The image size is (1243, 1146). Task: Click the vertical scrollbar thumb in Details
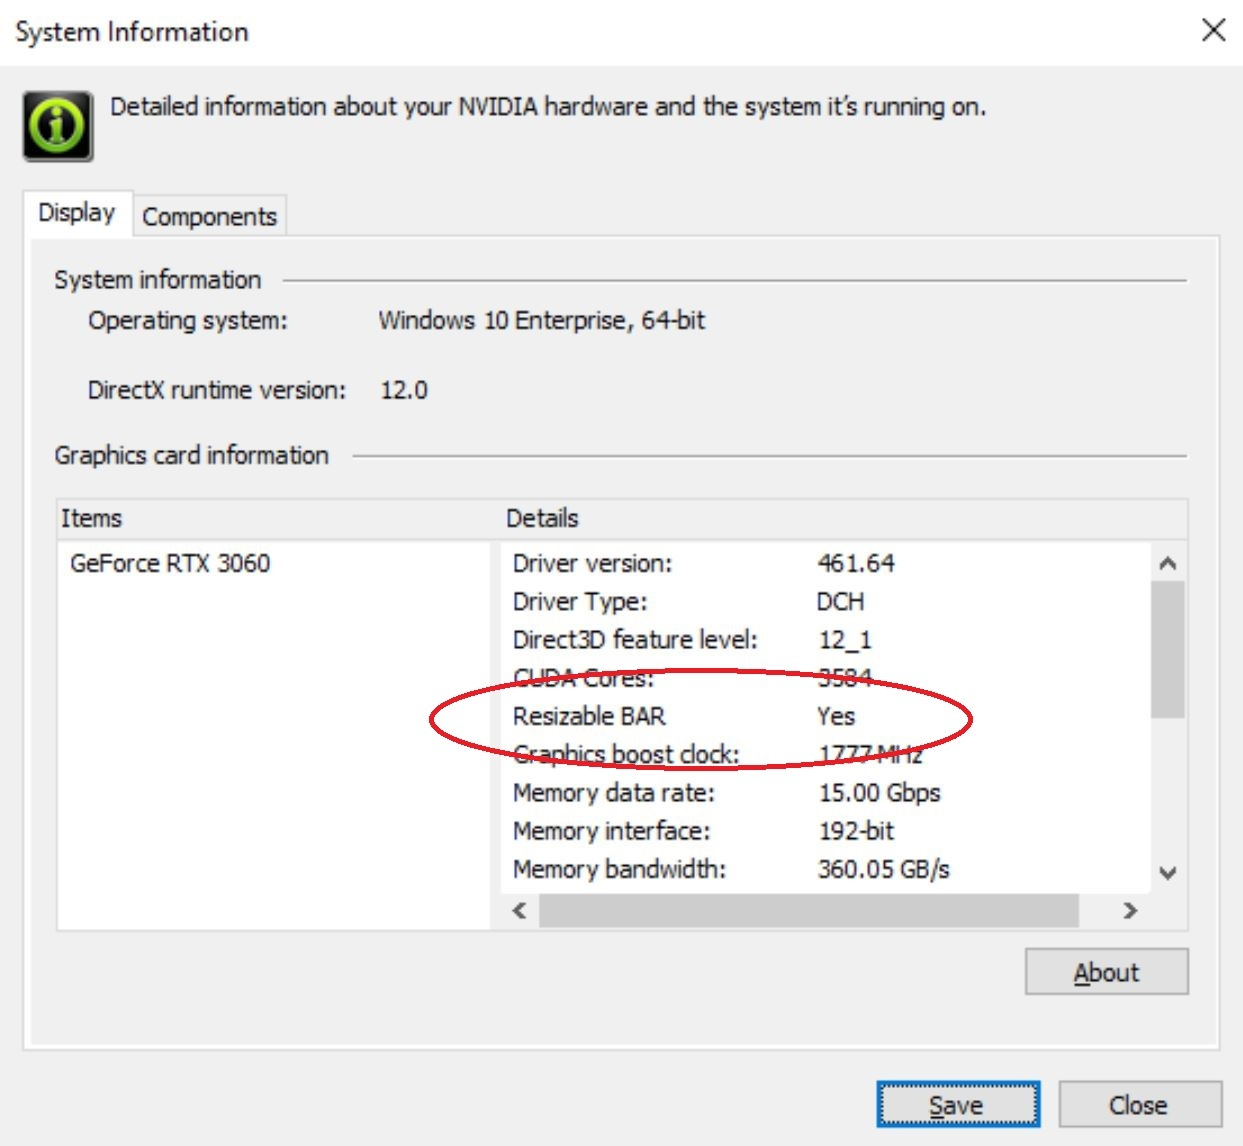click(1167, 649)
